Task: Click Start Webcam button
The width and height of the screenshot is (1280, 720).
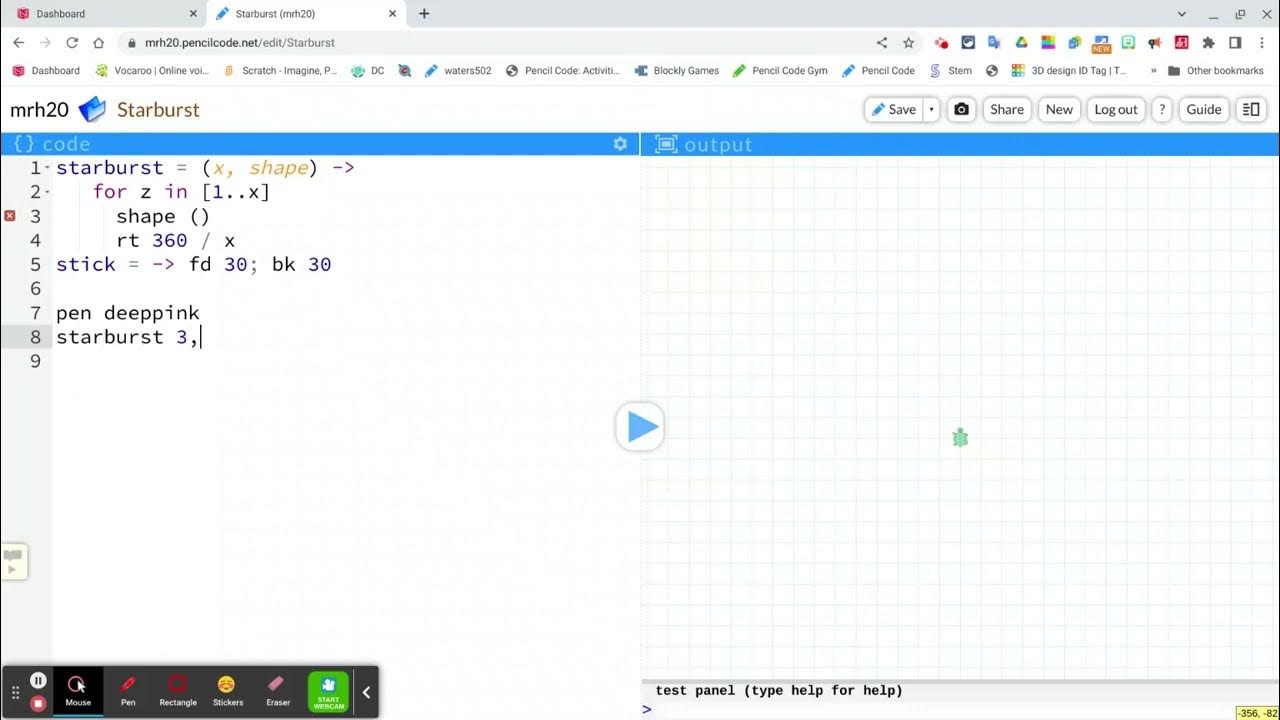Action: click(x=328, y=691)
